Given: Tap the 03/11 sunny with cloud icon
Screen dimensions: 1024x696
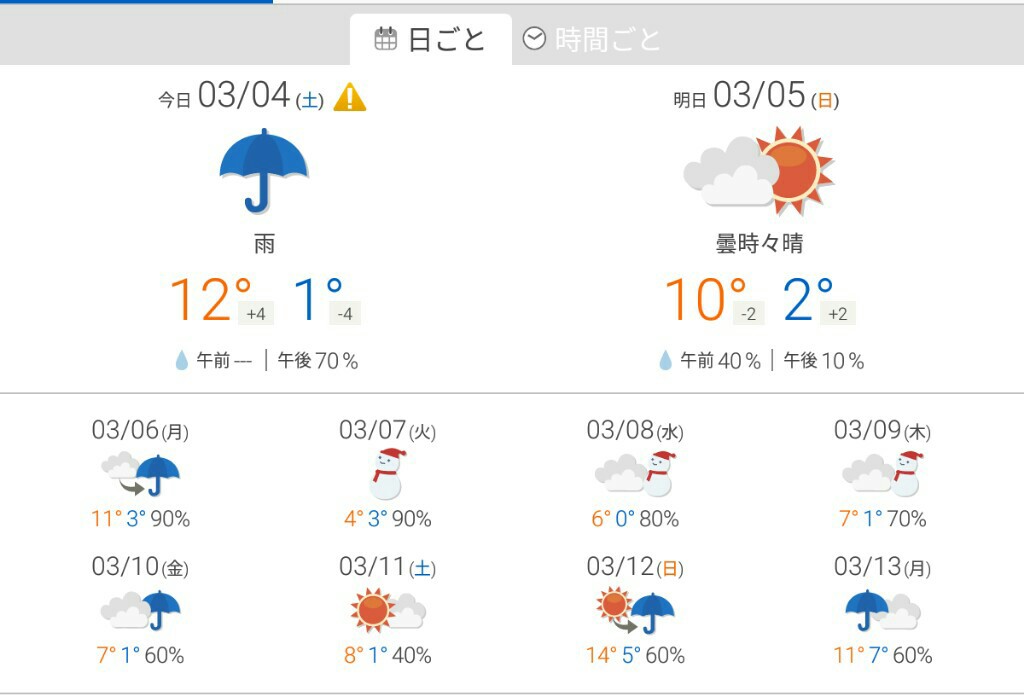Looking at the screenshot, I should pyautogui.click(x=387, y=610).
